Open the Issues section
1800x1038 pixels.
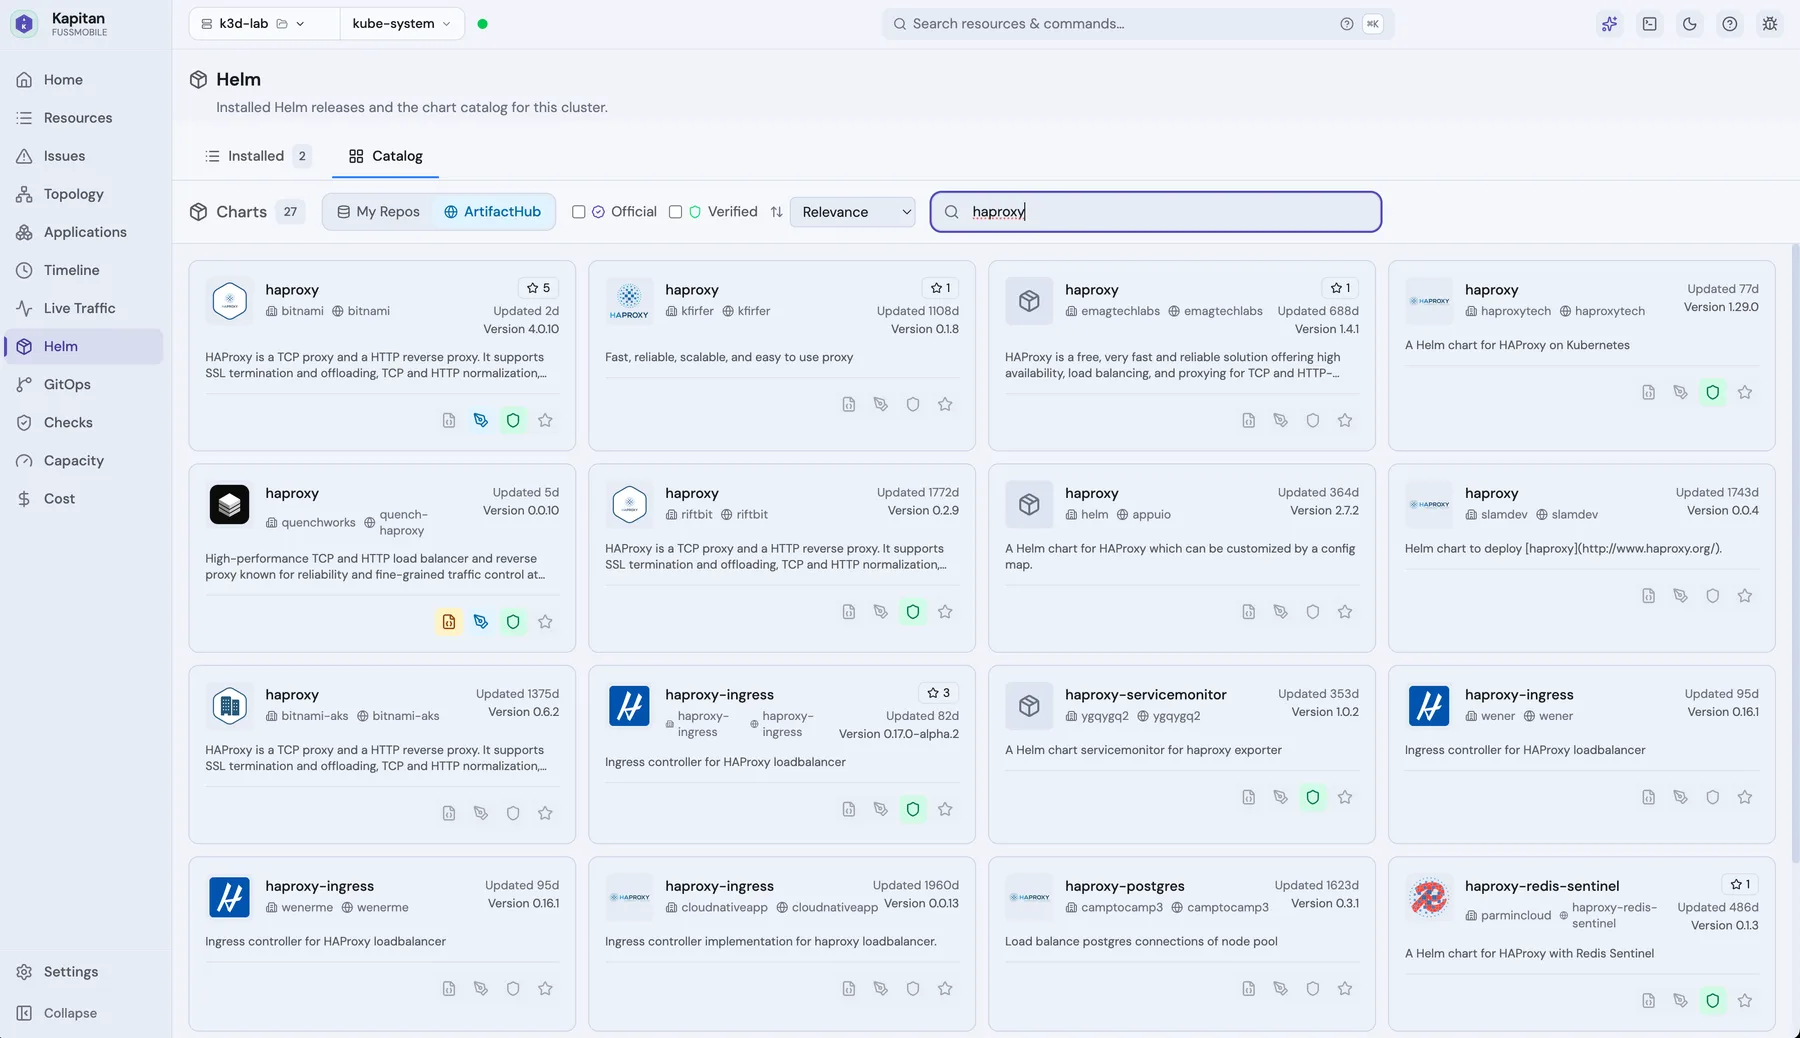(x=84, y=156)
